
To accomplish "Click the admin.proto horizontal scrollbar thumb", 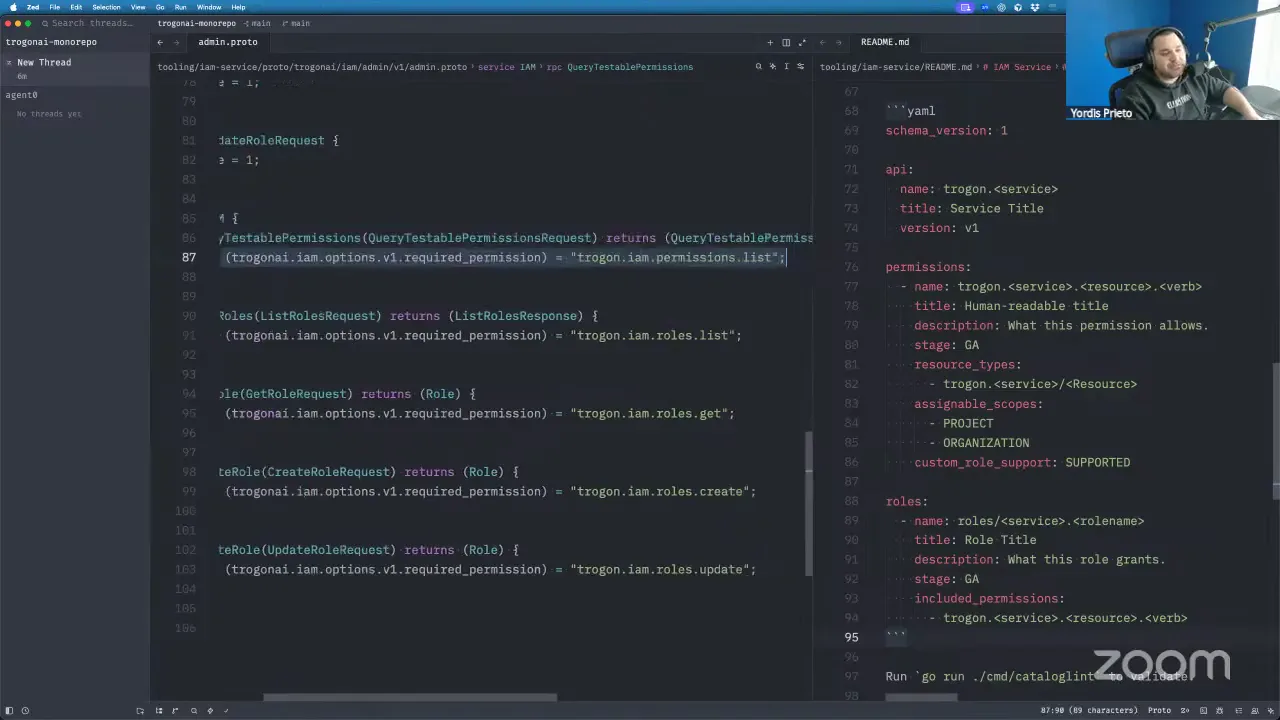I will 410,698.
